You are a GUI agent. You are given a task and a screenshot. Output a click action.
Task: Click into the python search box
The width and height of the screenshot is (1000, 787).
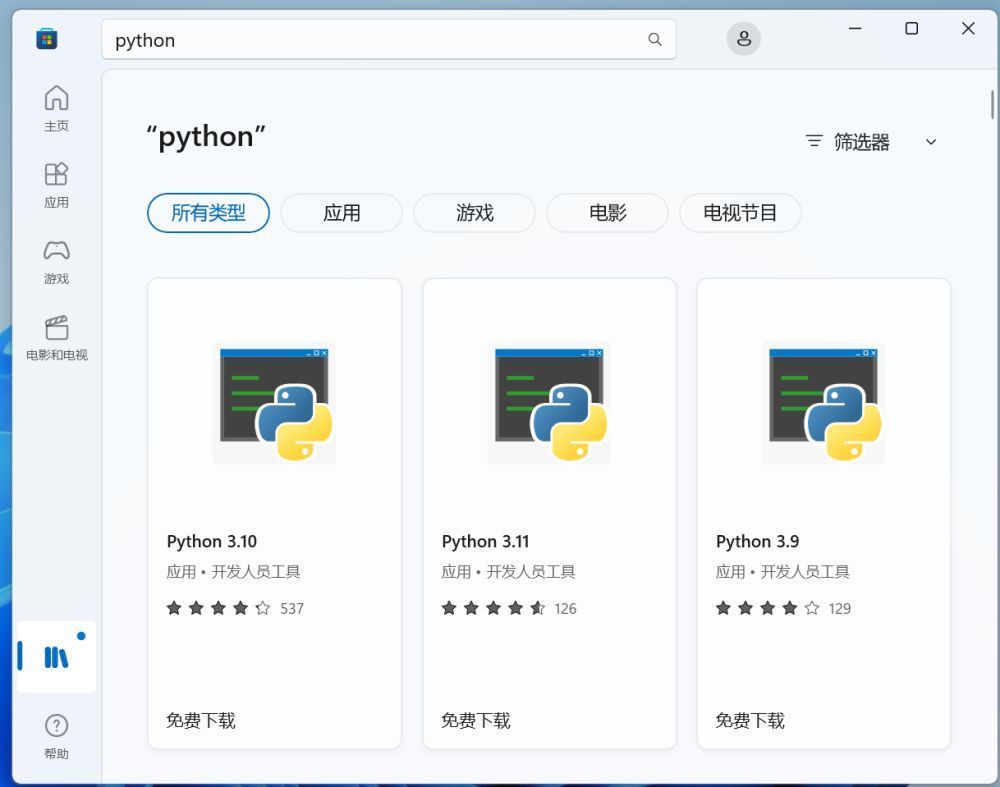pos(389,40)
